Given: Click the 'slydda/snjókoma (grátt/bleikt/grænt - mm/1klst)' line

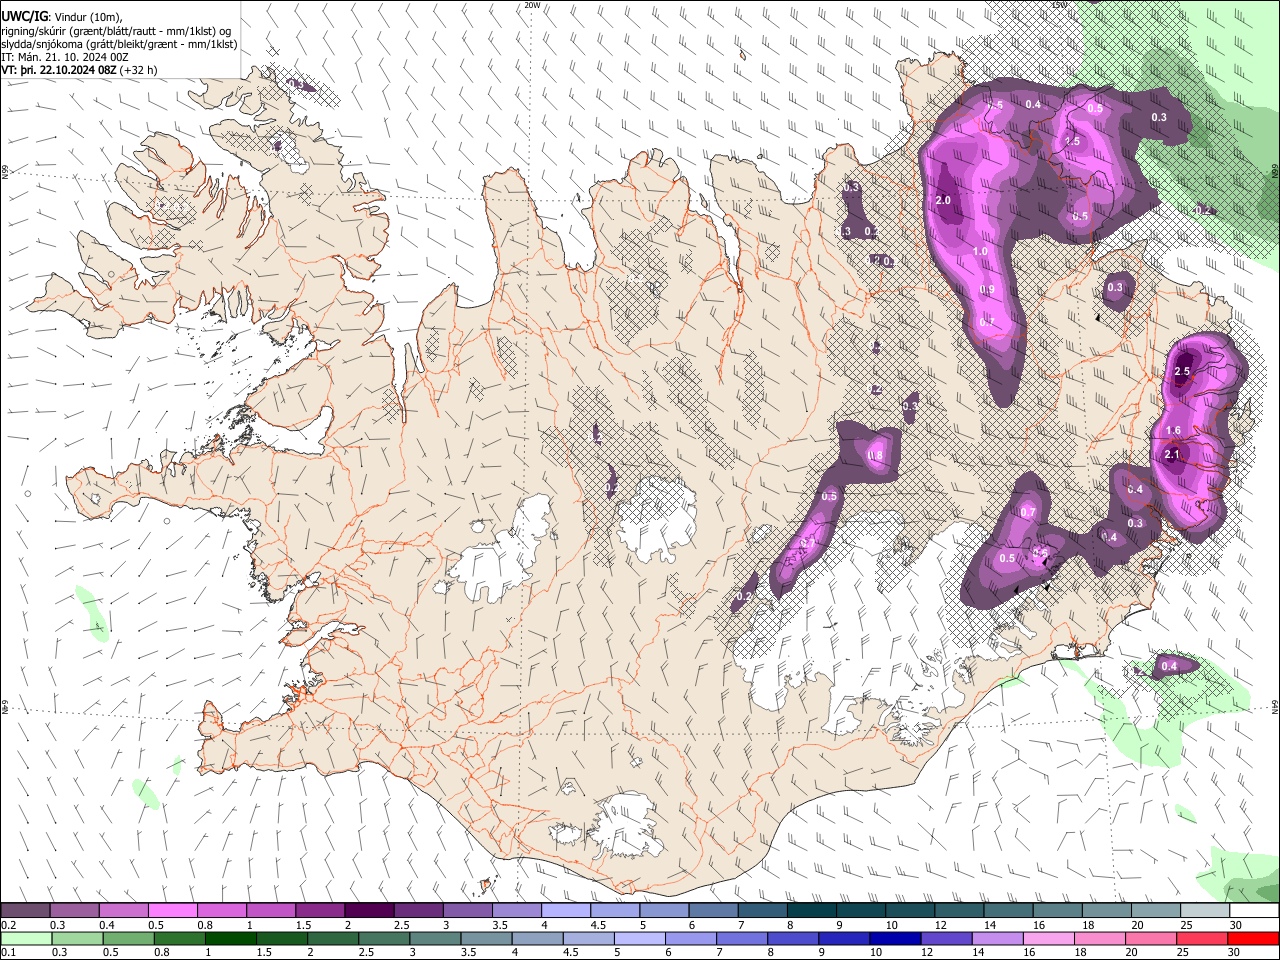Looking at the screenshot, I should [119, 44].
